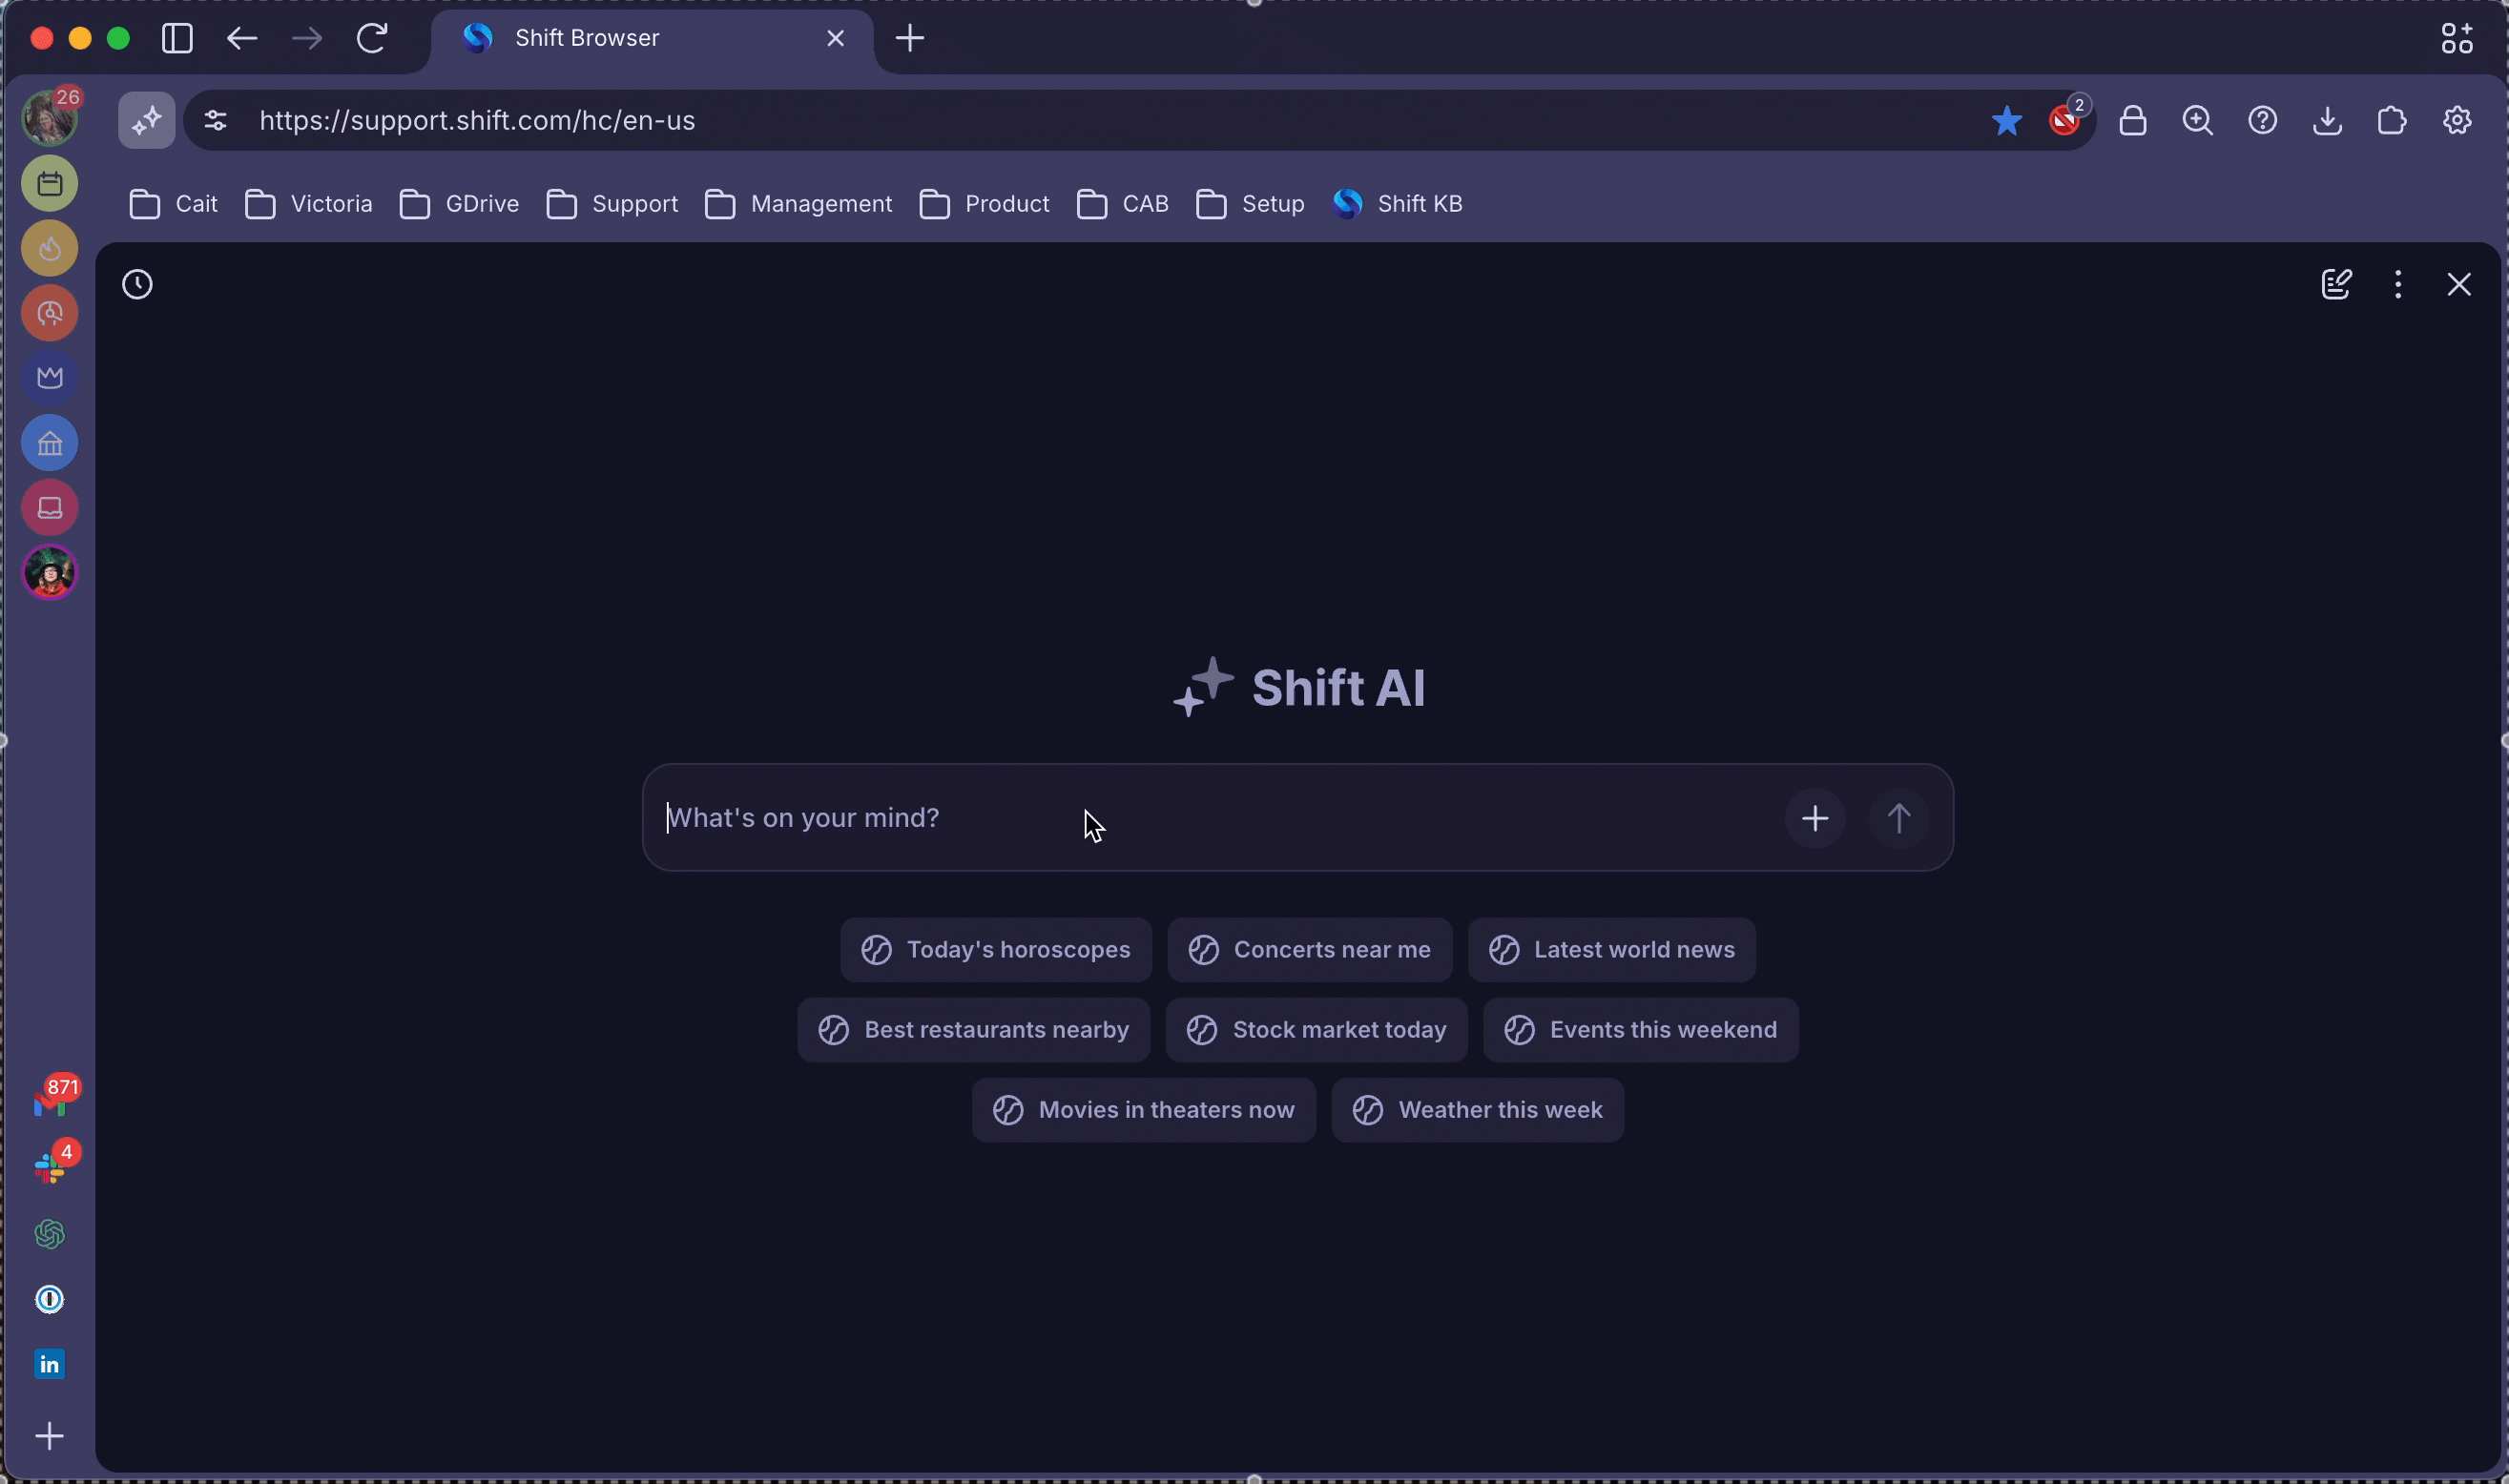Open the red search sidebar icon
2509x1484 pixels.
pyautogui.click(x=50, y=314)
